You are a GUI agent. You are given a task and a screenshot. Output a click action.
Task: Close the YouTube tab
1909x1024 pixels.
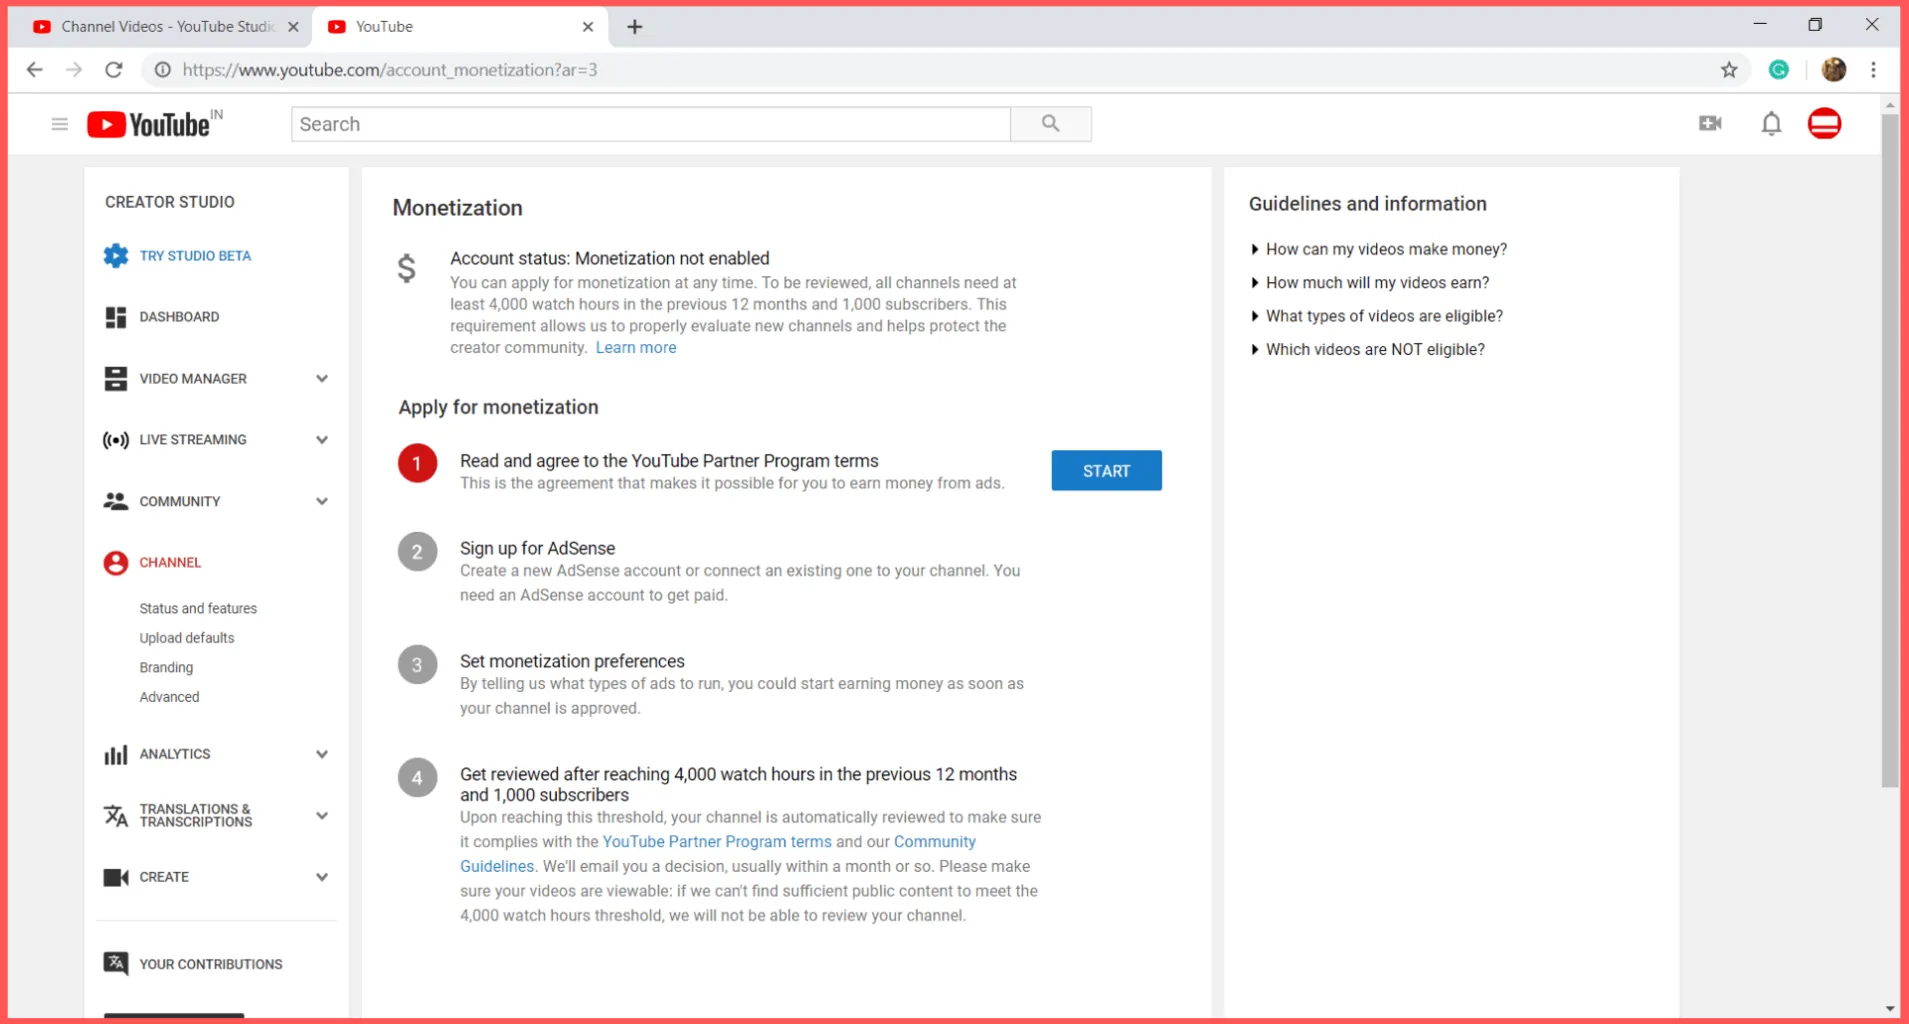pyautogui.click(x=588, y=27)
